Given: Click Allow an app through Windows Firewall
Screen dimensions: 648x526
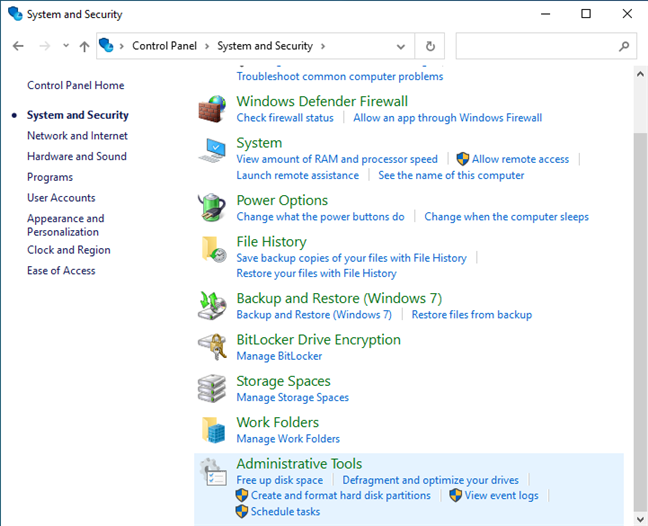Looking at the screenshot, I should [448, 118].
